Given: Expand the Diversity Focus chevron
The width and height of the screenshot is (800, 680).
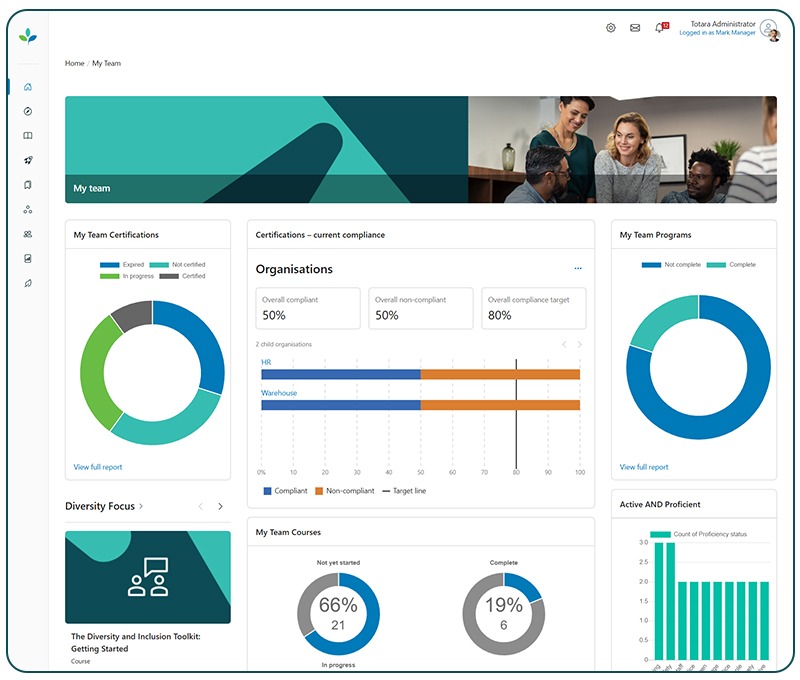Looking at the screenshot, I should 141,507.
